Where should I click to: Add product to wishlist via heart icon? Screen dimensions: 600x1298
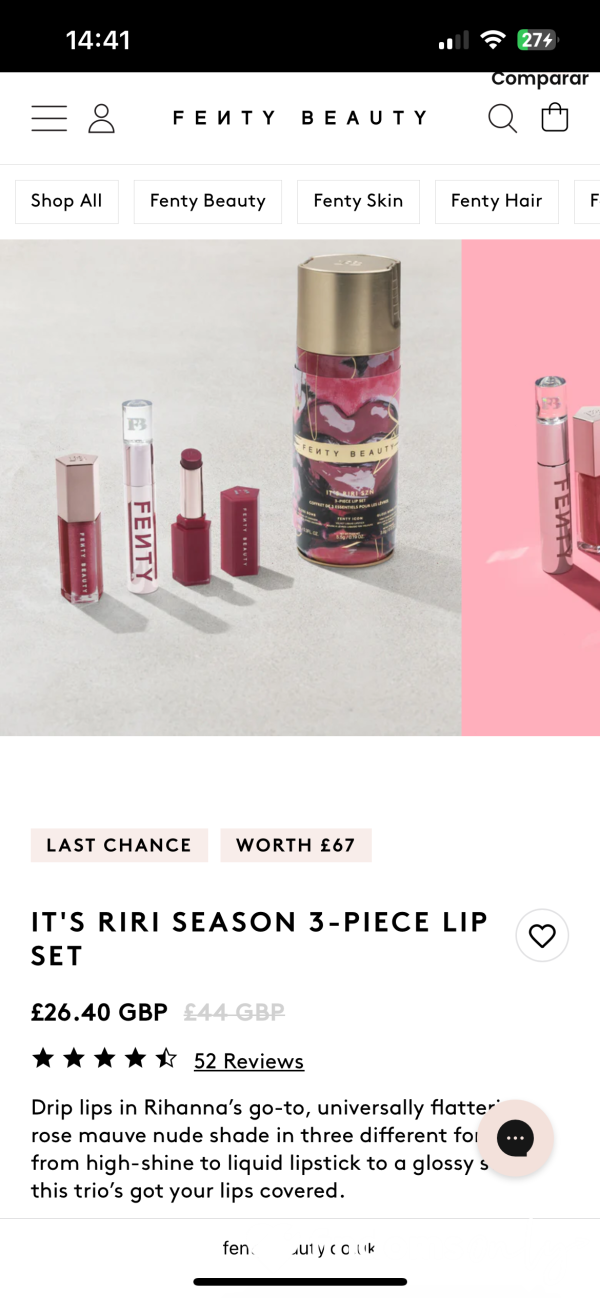click(542, 936)
